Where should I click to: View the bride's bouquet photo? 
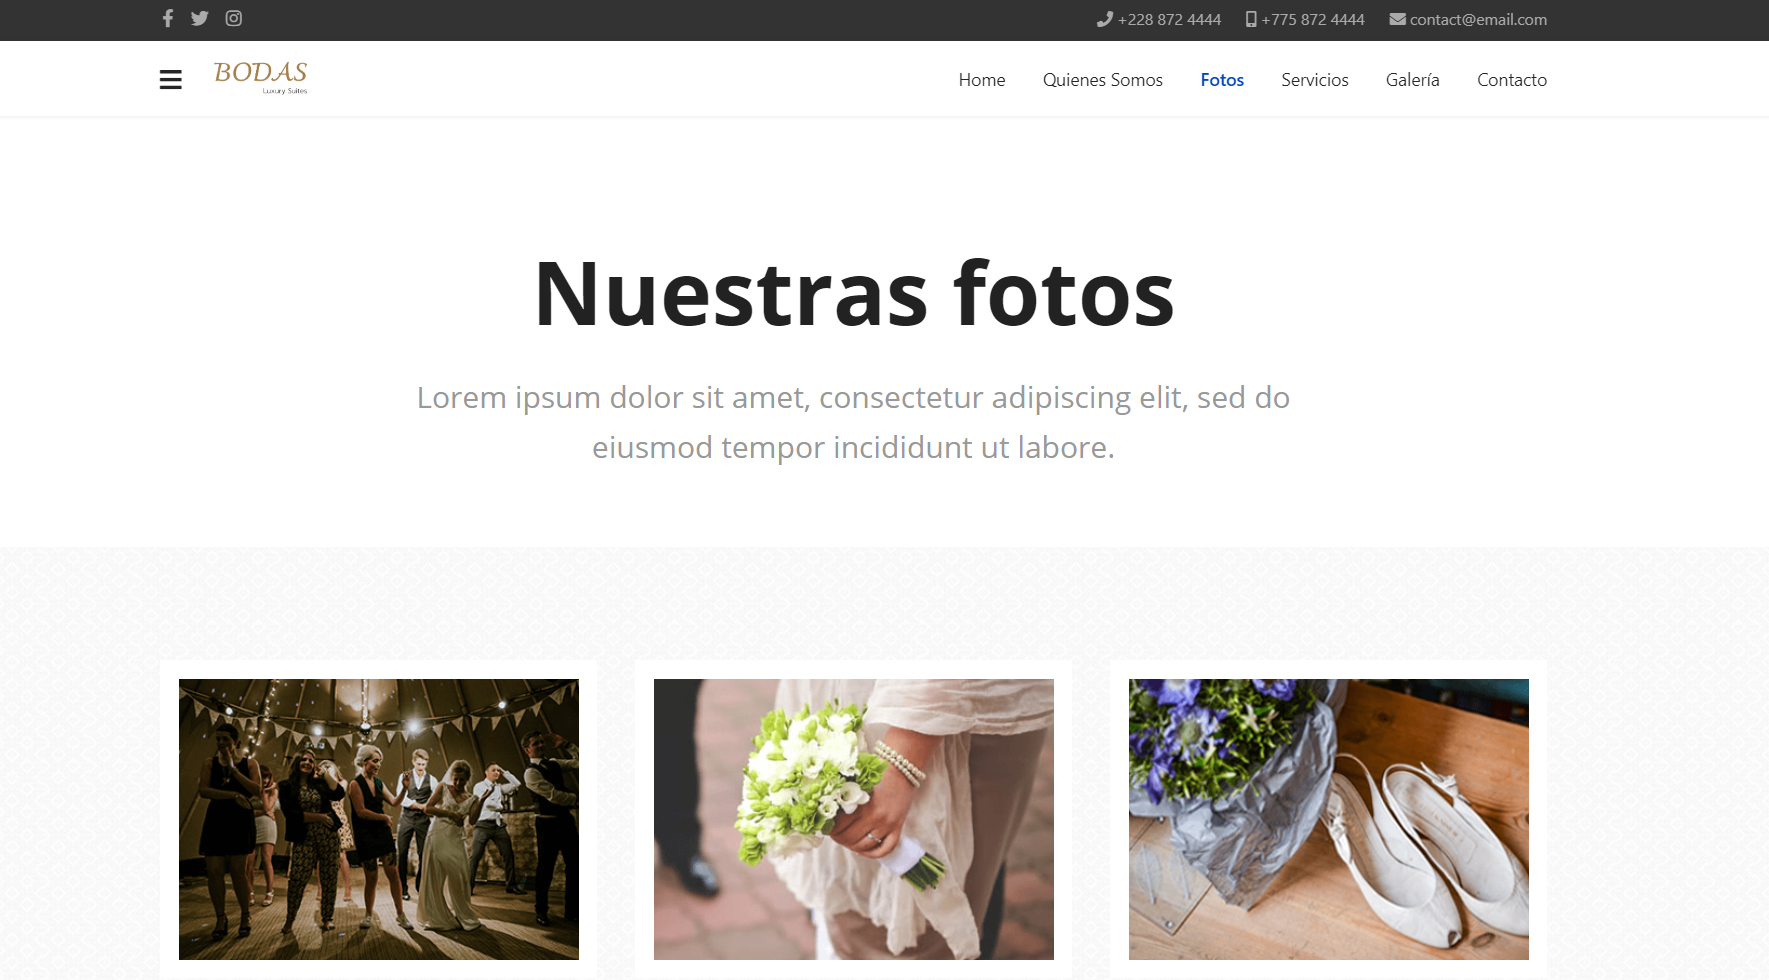854,819
